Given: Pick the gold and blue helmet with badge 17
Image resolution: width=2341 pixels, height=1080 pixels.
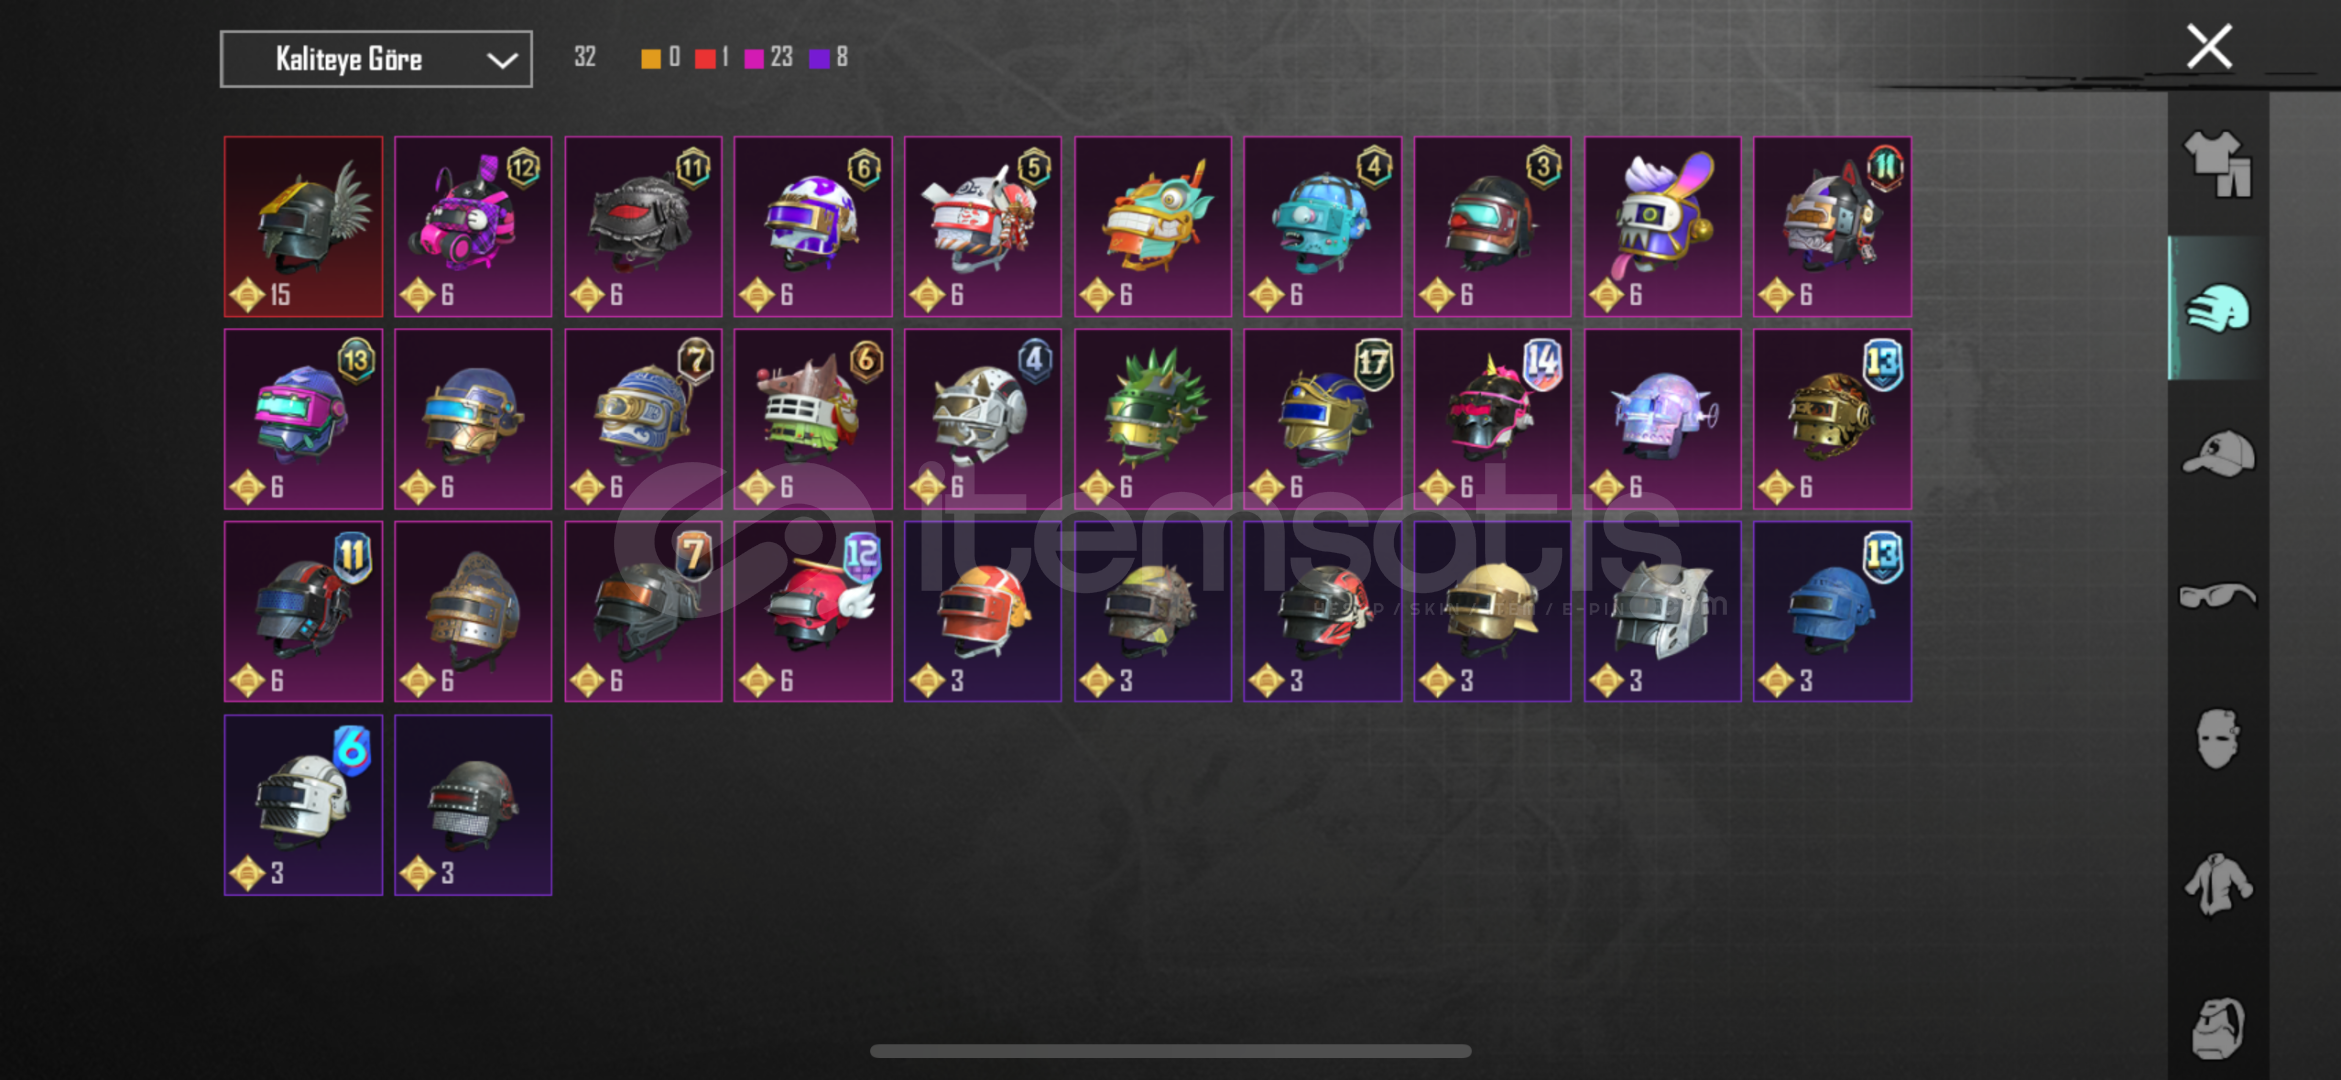Looking at the screenshot, I should tap(1323, 419).
